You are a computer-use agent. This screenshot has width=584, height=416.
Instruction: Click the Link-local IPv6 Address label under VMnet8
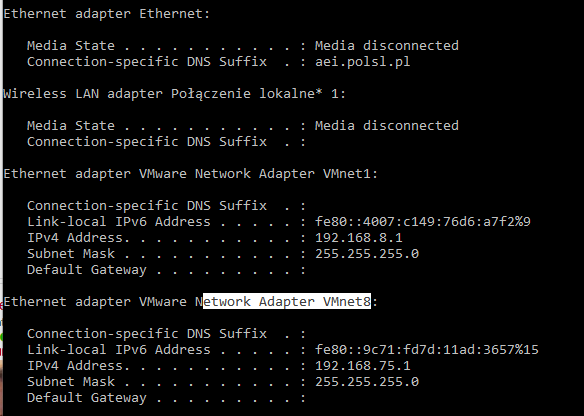[119, 349]
